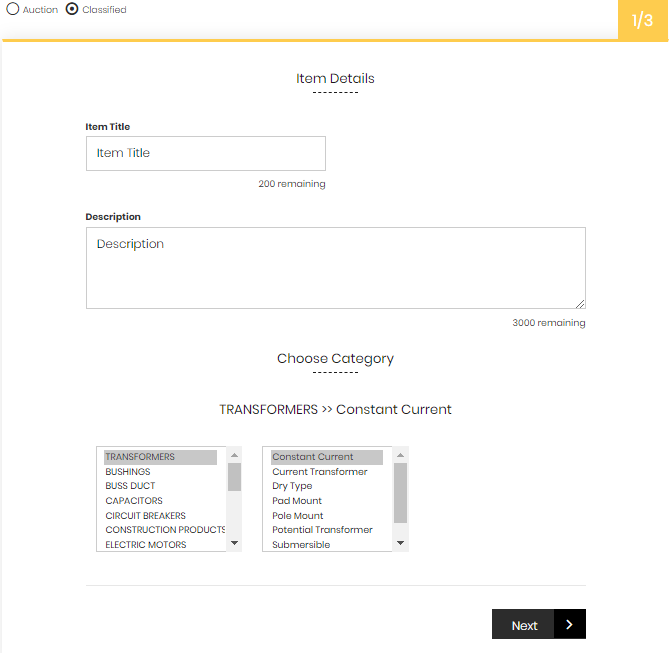The height and width of the screenshot is (653, 669).
Task: Click category list scroll-down arrow
Action: (x=234, y=543)
